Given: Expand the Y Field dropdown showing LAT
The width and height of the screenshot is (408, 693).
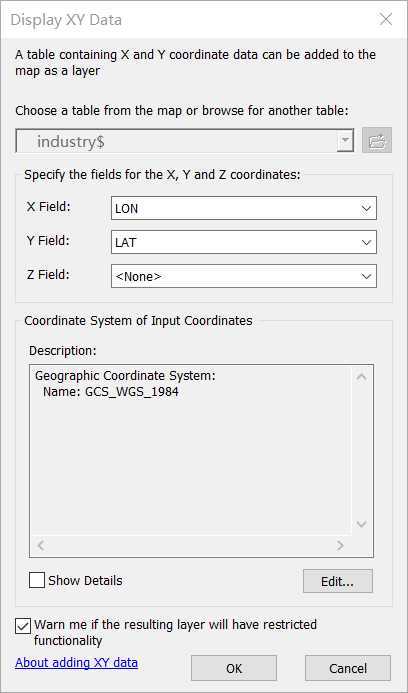Looking at the screenshot, I should [244, 242].
